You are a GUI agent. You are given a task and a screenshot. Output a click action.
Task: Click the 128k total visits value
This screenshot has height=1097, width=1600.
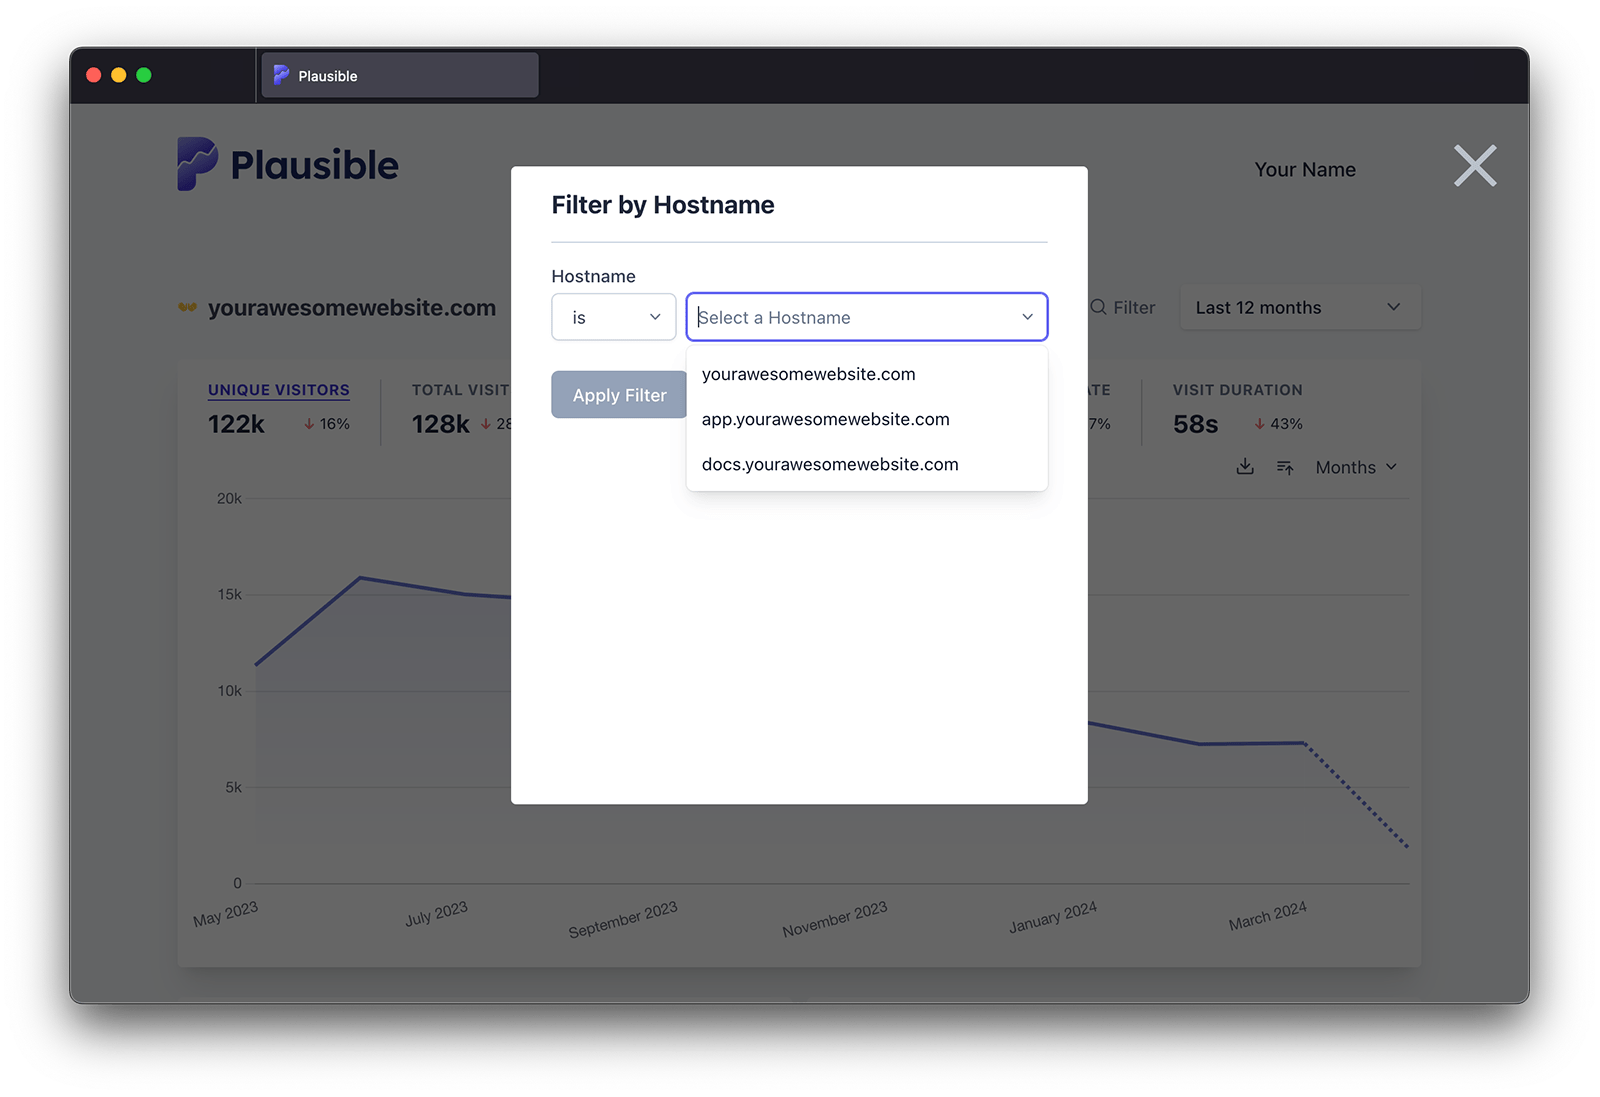point(441,424)
